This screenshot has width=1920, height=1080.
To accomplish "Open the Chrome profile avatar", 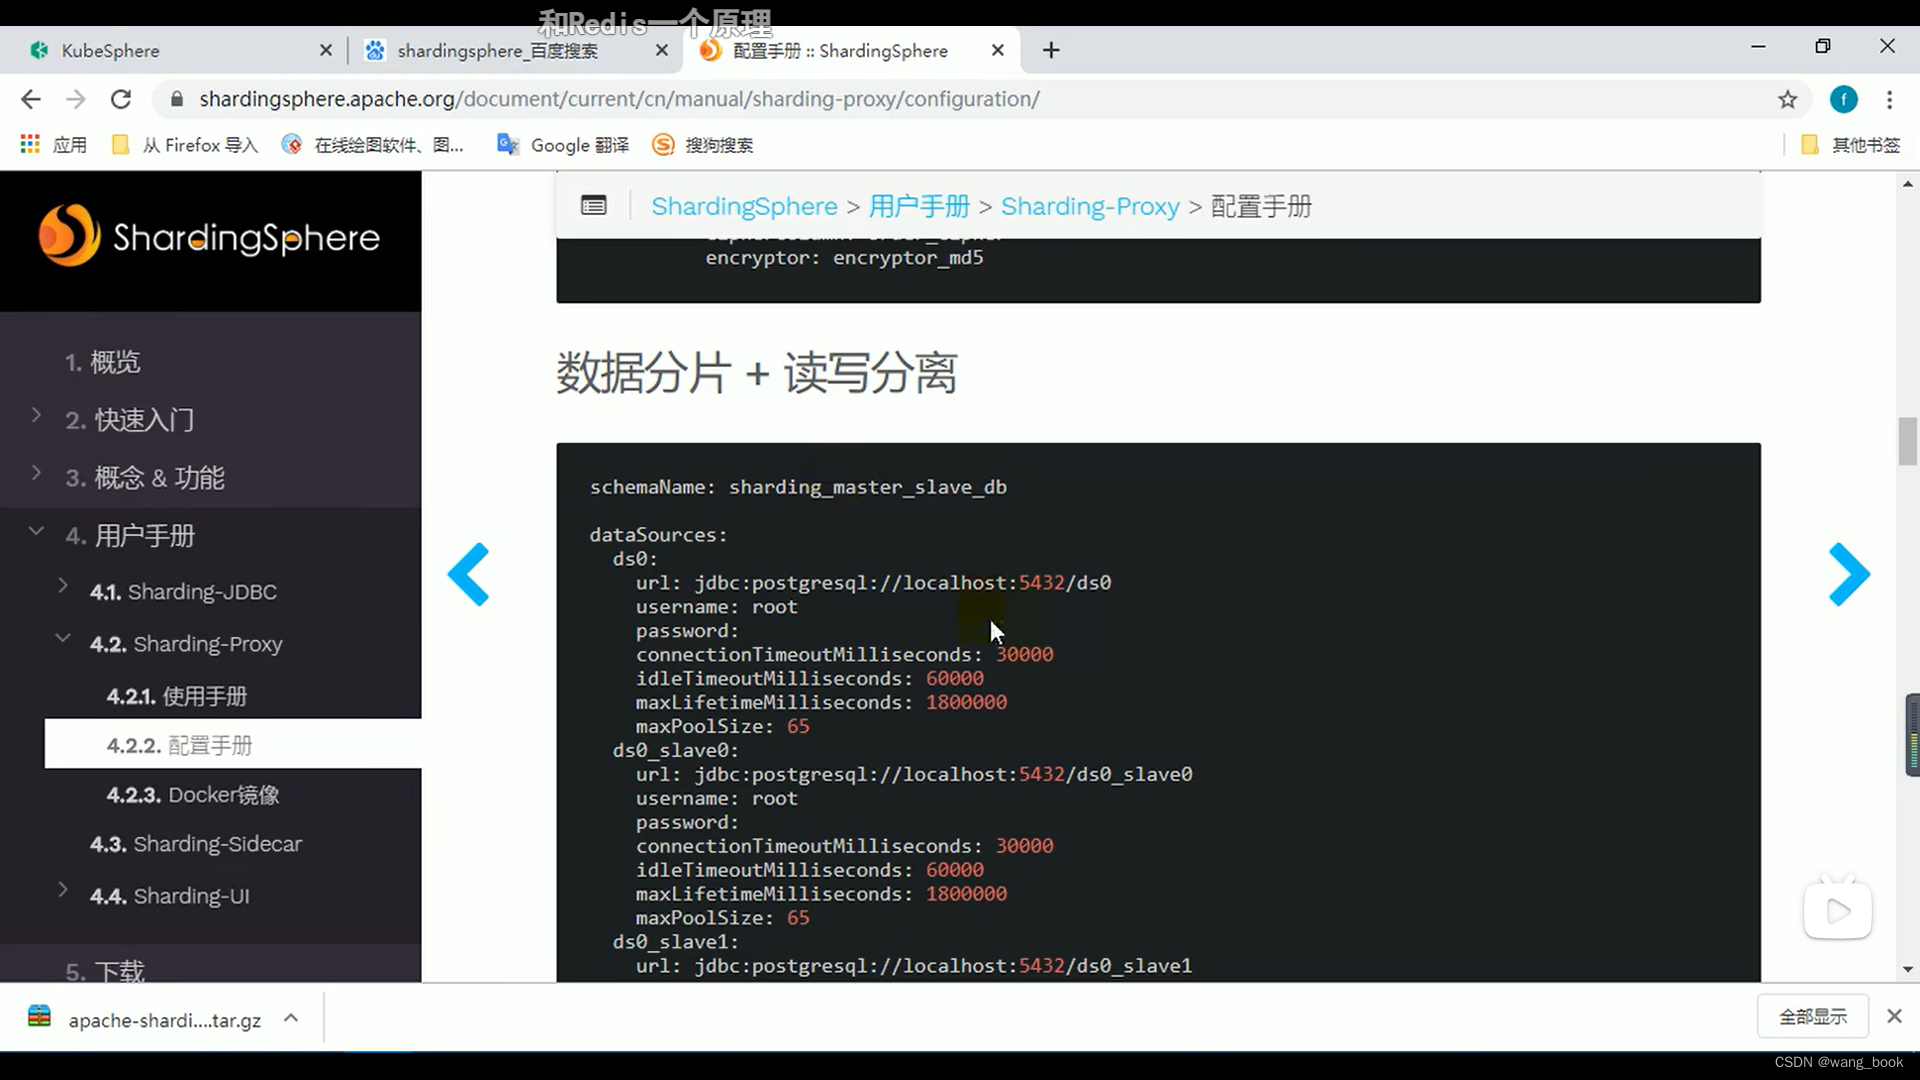I will (1843, 99).
